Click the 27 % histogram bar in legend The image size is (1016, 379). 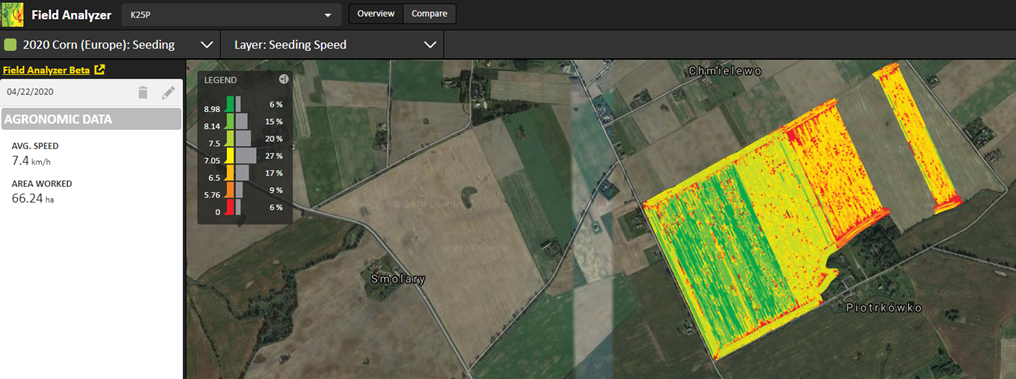point(246,155)
